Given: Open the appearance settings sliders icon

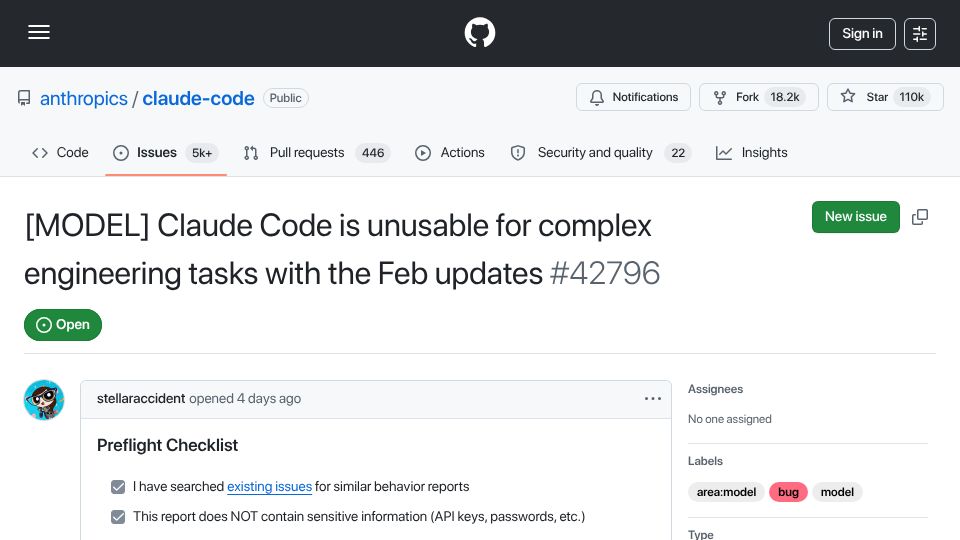Looking at the screenshot, I should pos(920,34).
